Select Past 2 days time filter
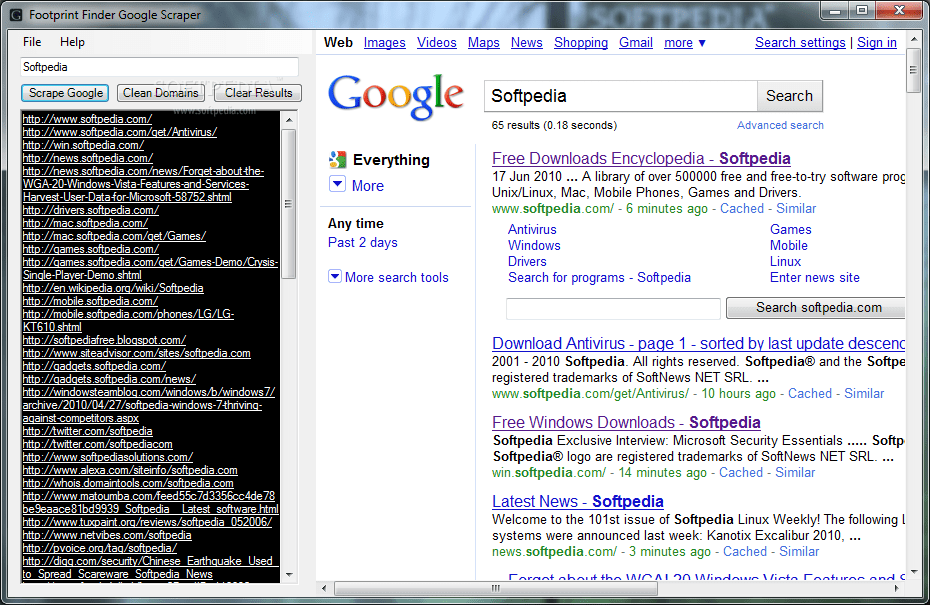The height and width of the screenshot is (605, 930). coord(362,243)
